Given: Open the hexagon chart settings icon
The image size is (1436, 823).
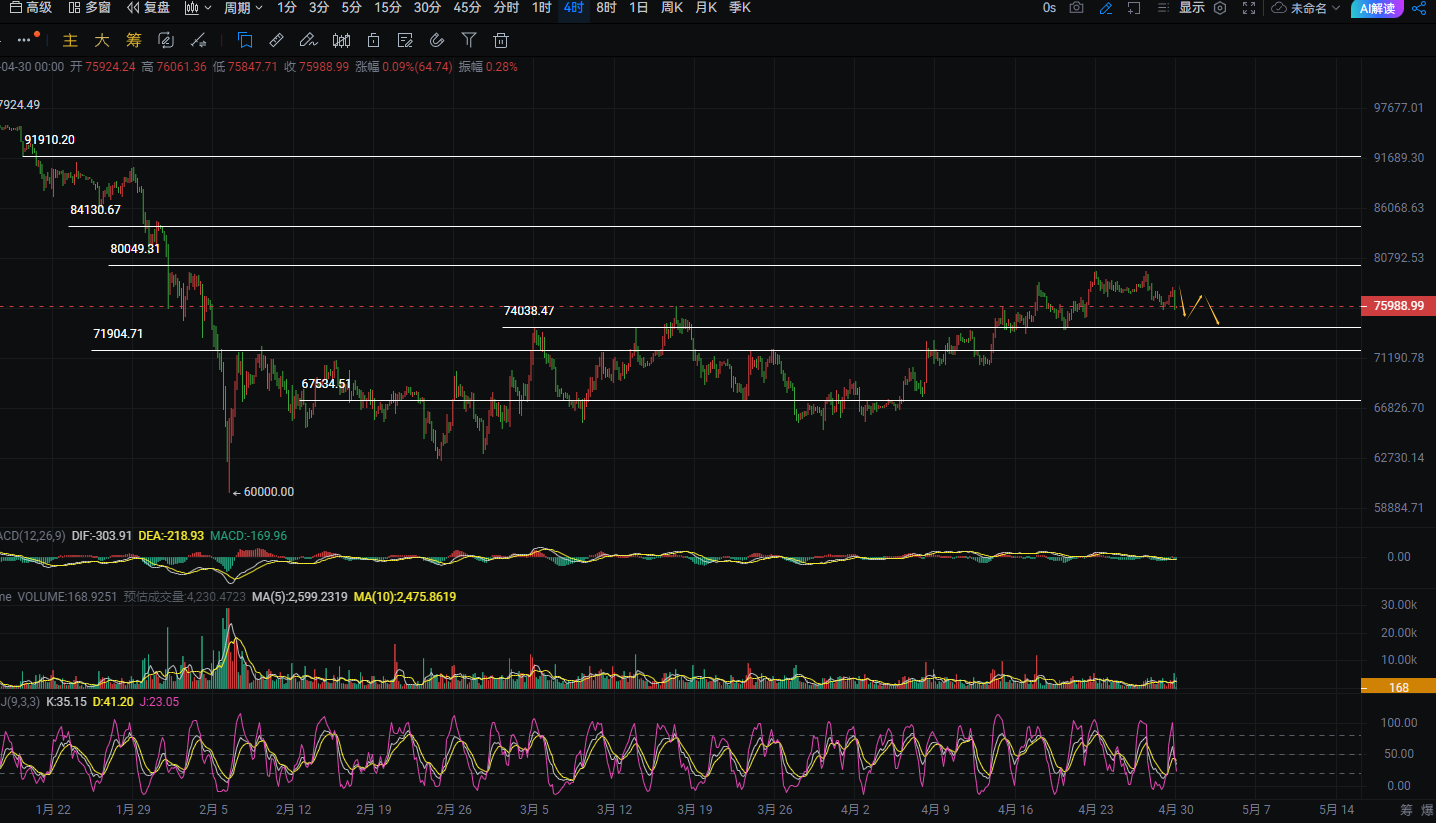Looking at the screenshot, I should (1220, 8).
